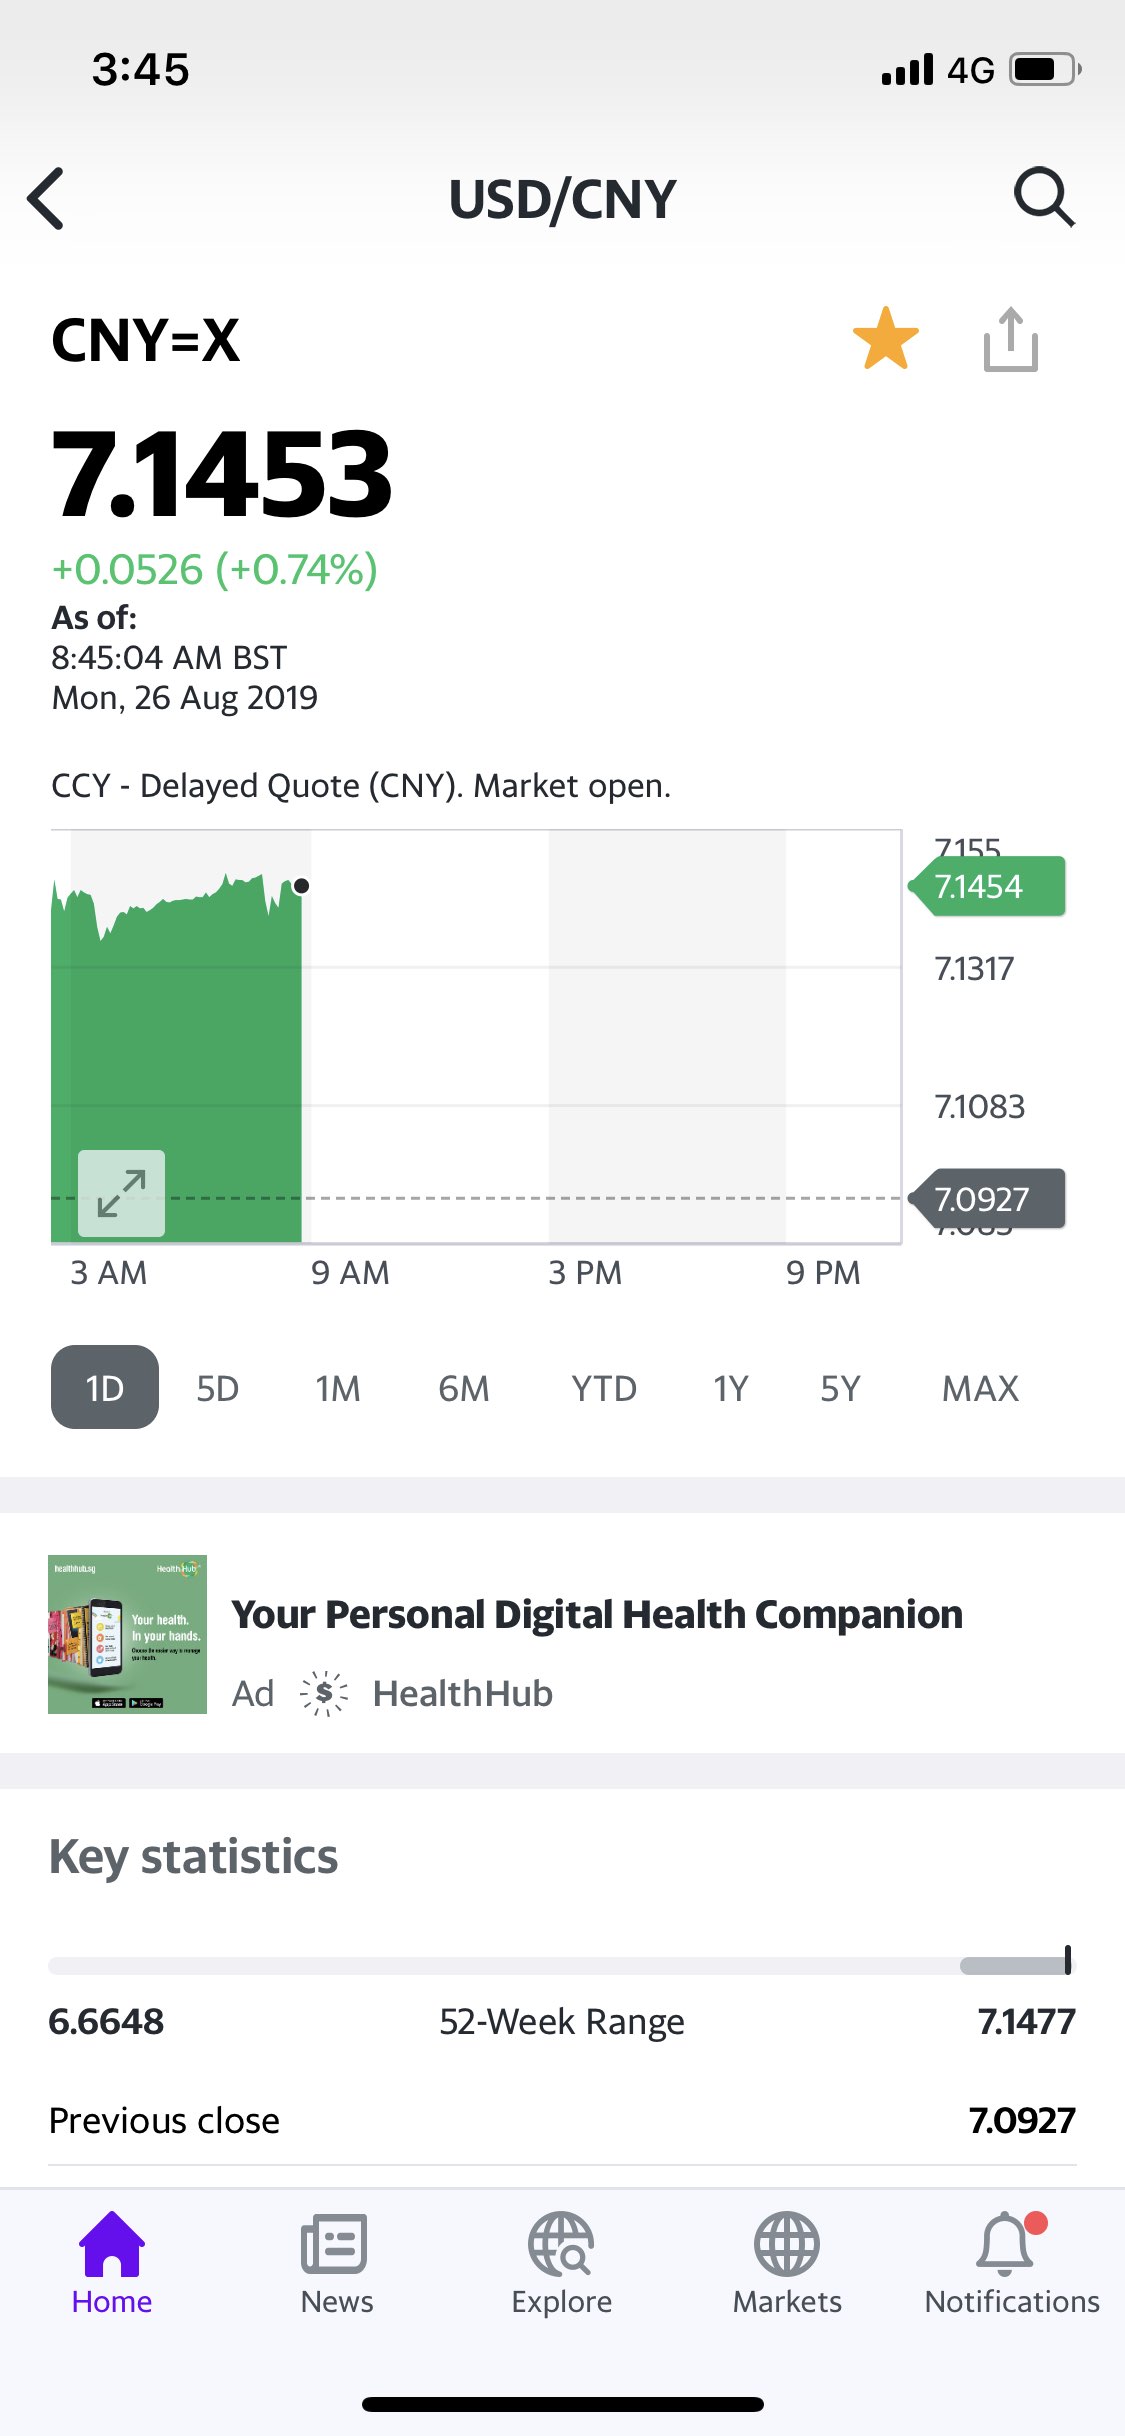Tap the 52-Week Range slider bar

560,1965
